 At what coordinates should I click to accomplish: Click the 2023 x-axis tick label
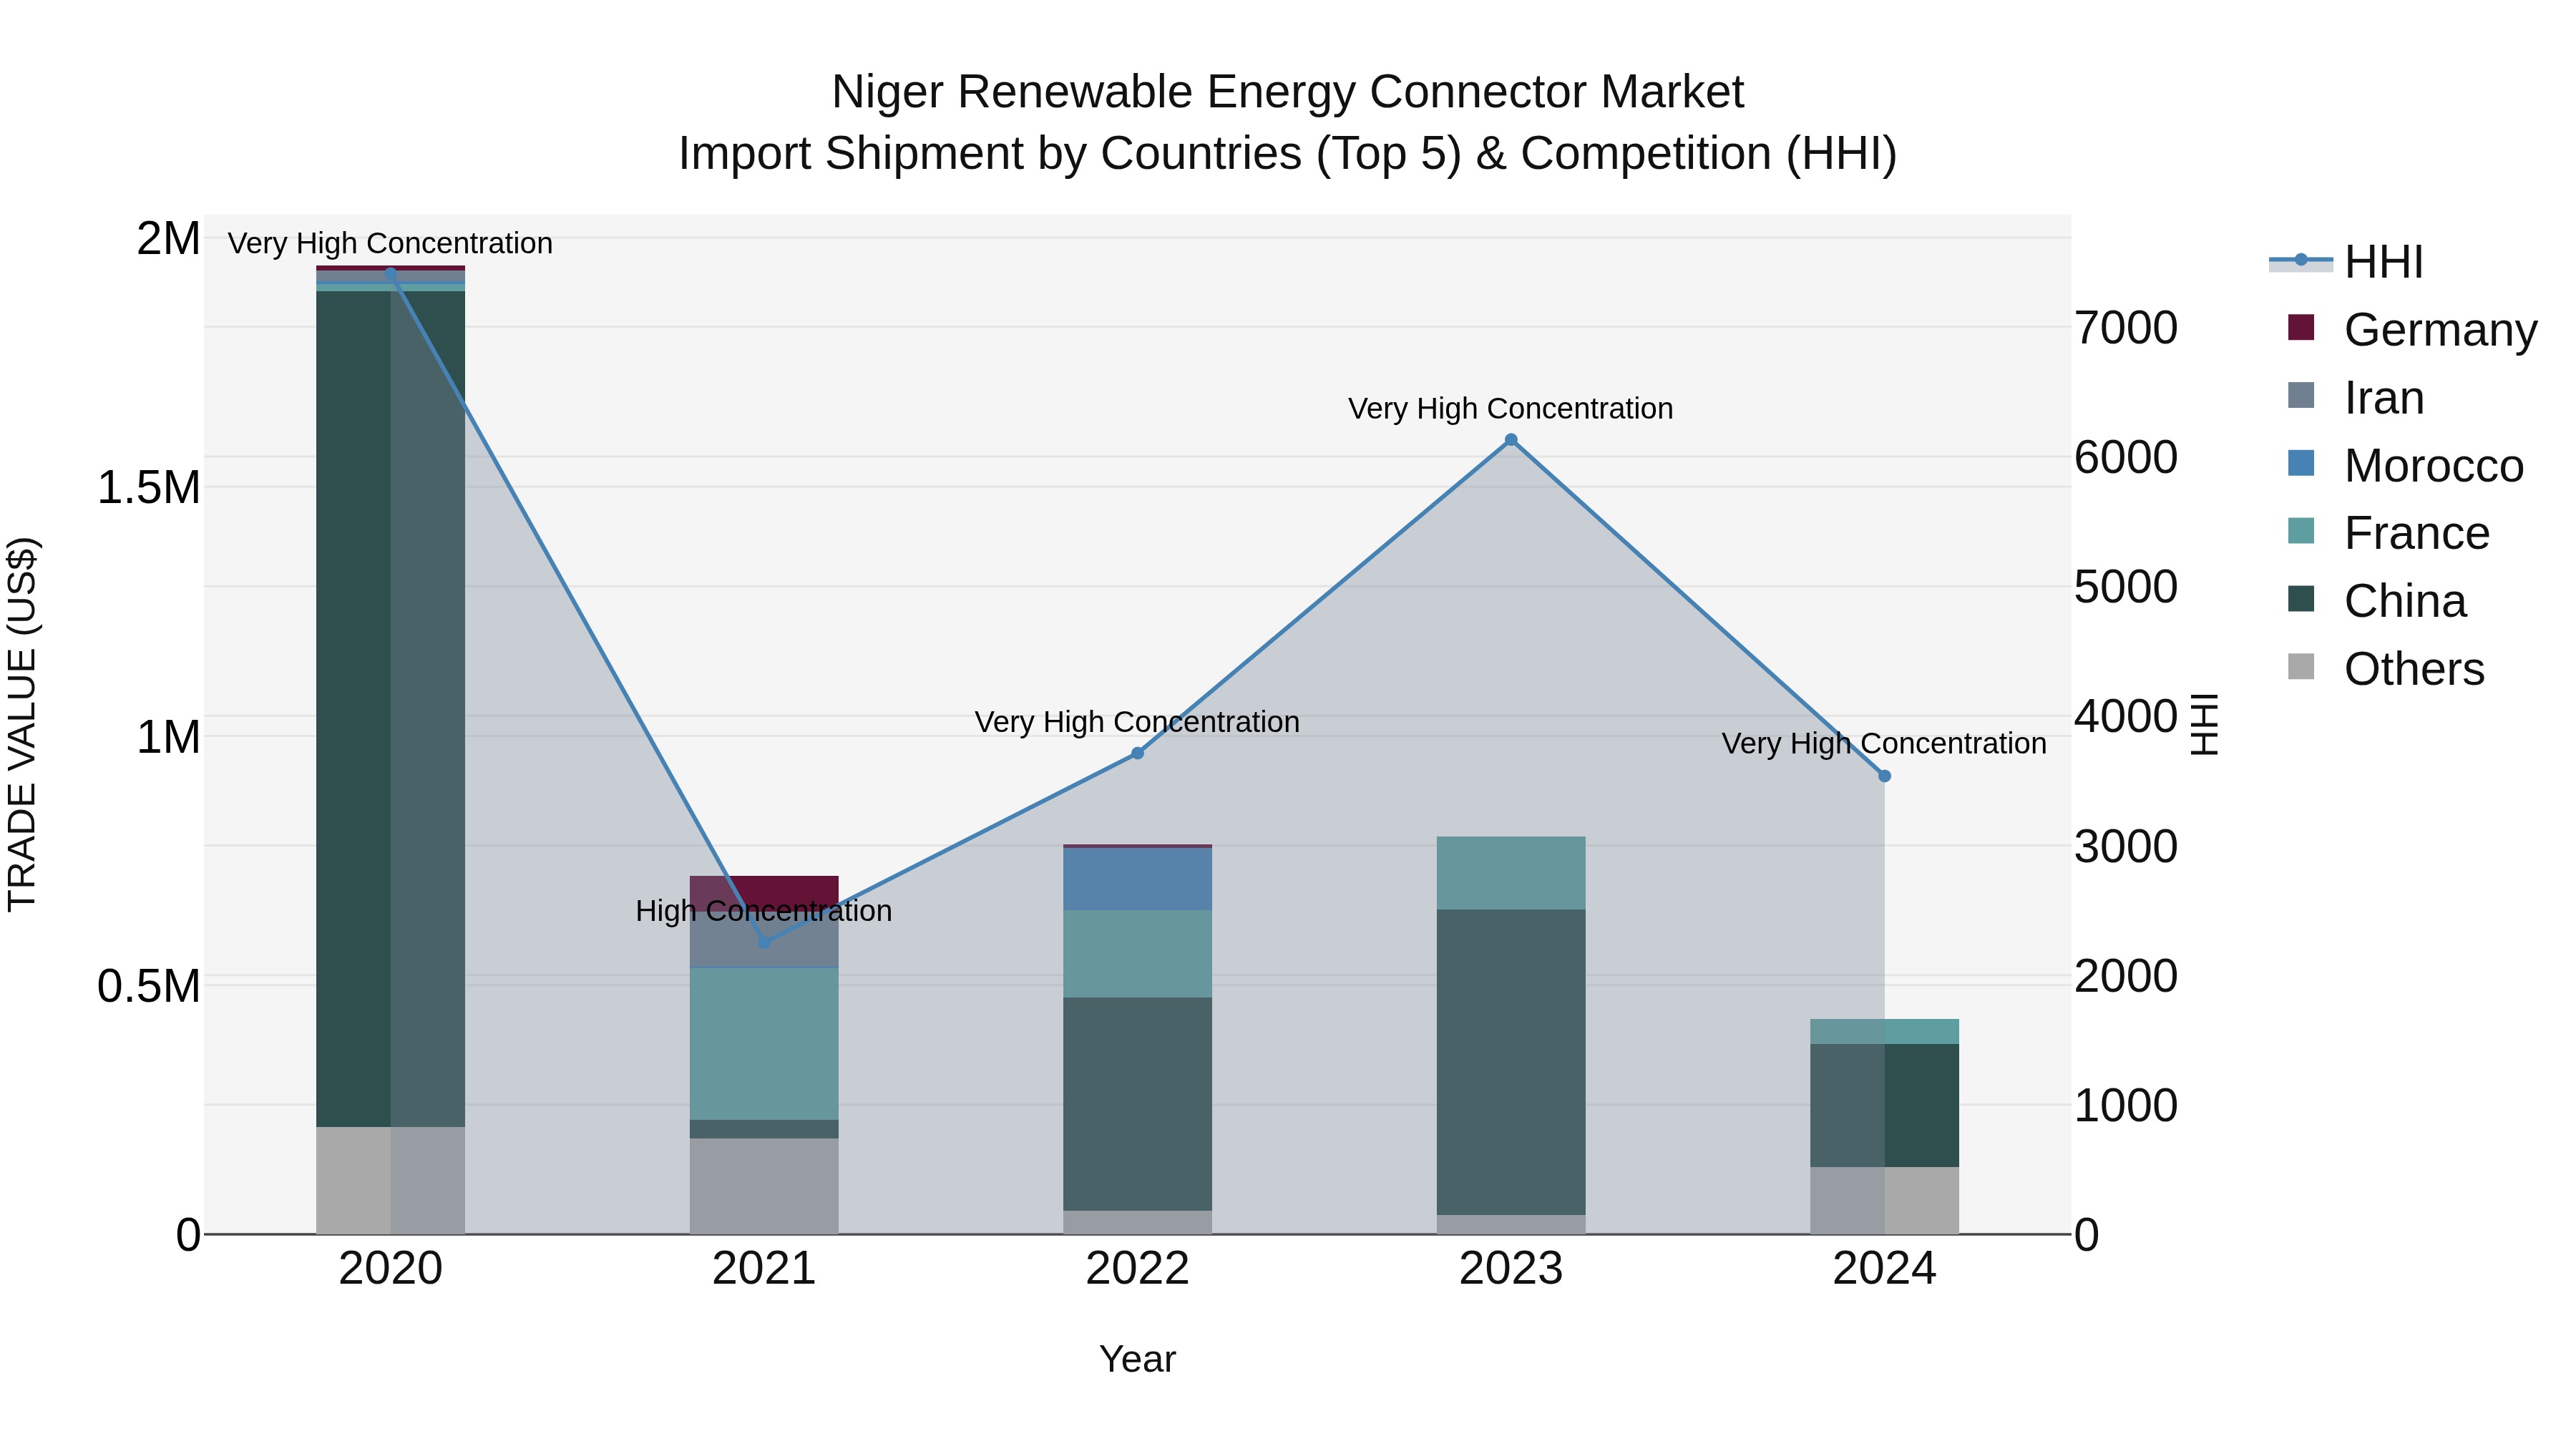pos(1511,1269)
